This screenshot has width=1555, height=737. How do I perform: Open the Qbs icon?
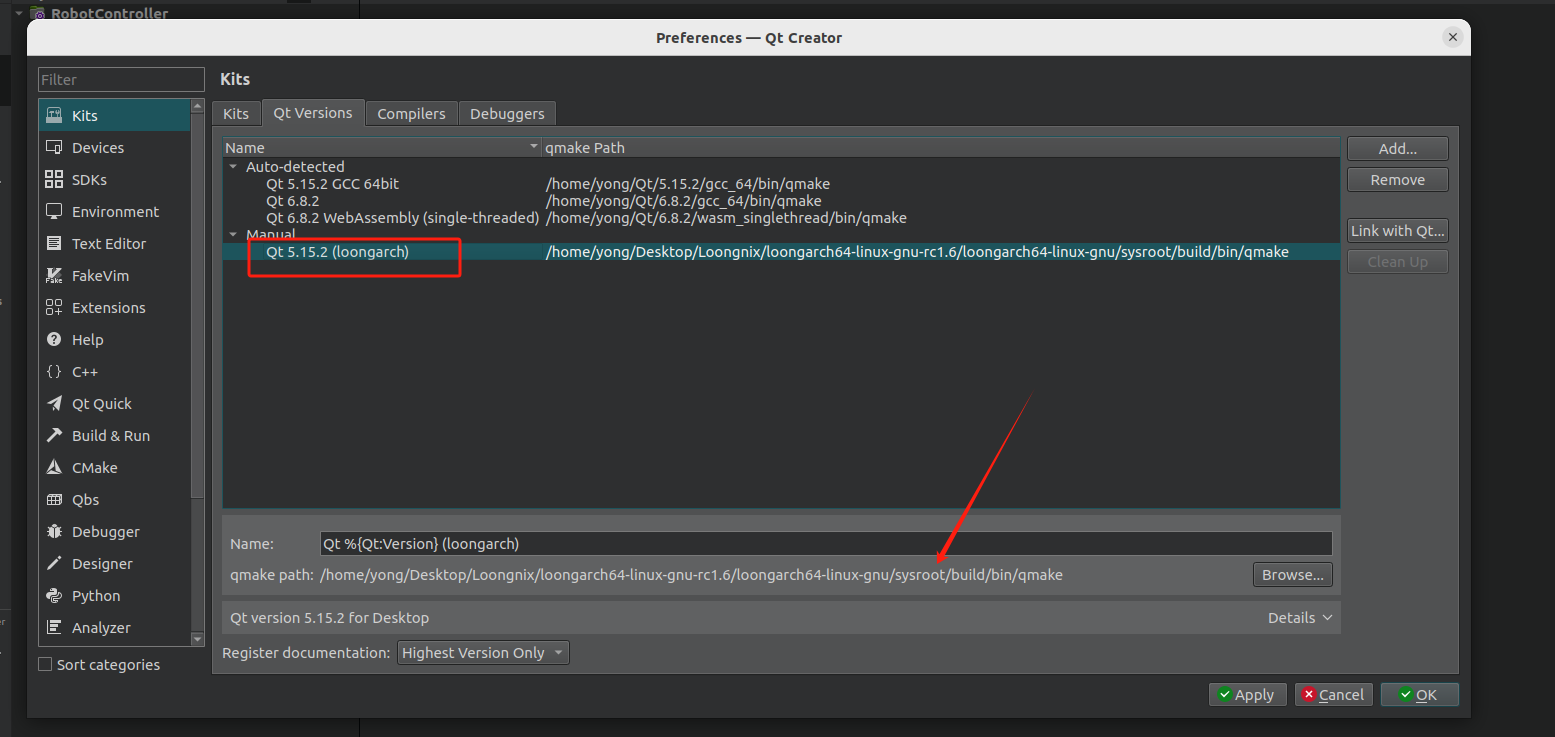(x=54, y=499)
